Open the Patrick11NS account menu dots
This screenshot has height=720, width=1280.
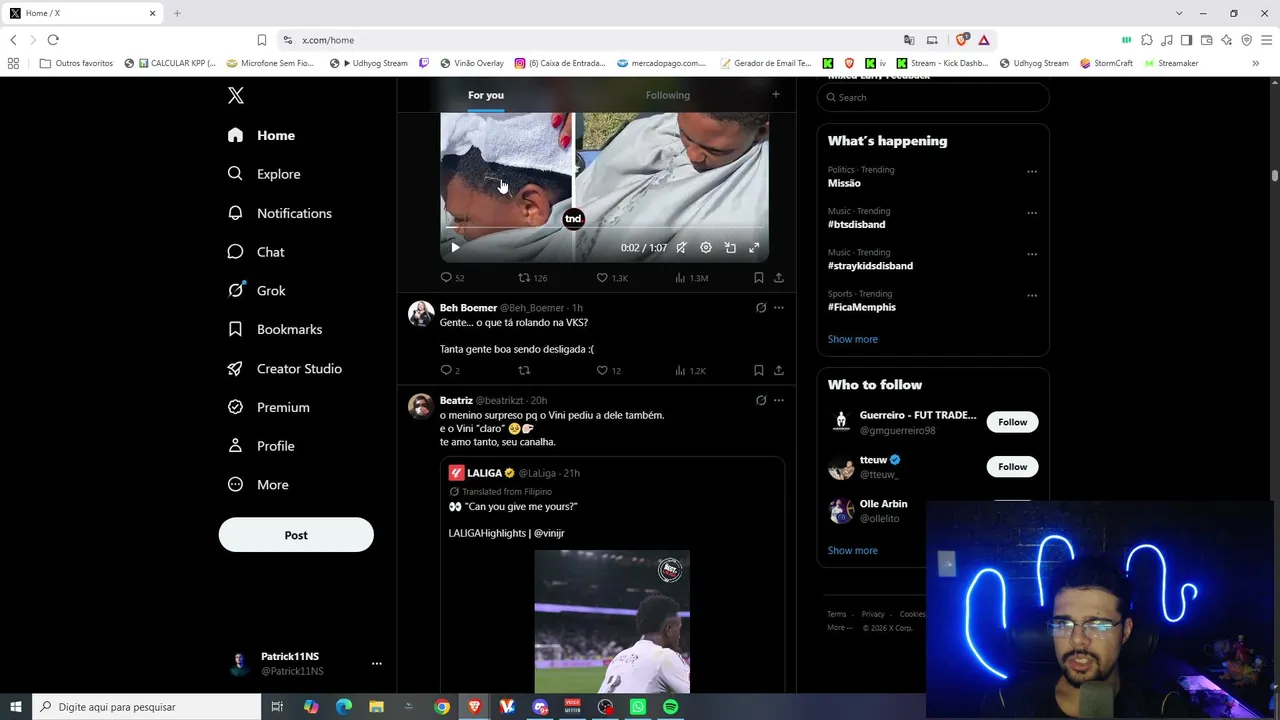[x=377, y=663]
